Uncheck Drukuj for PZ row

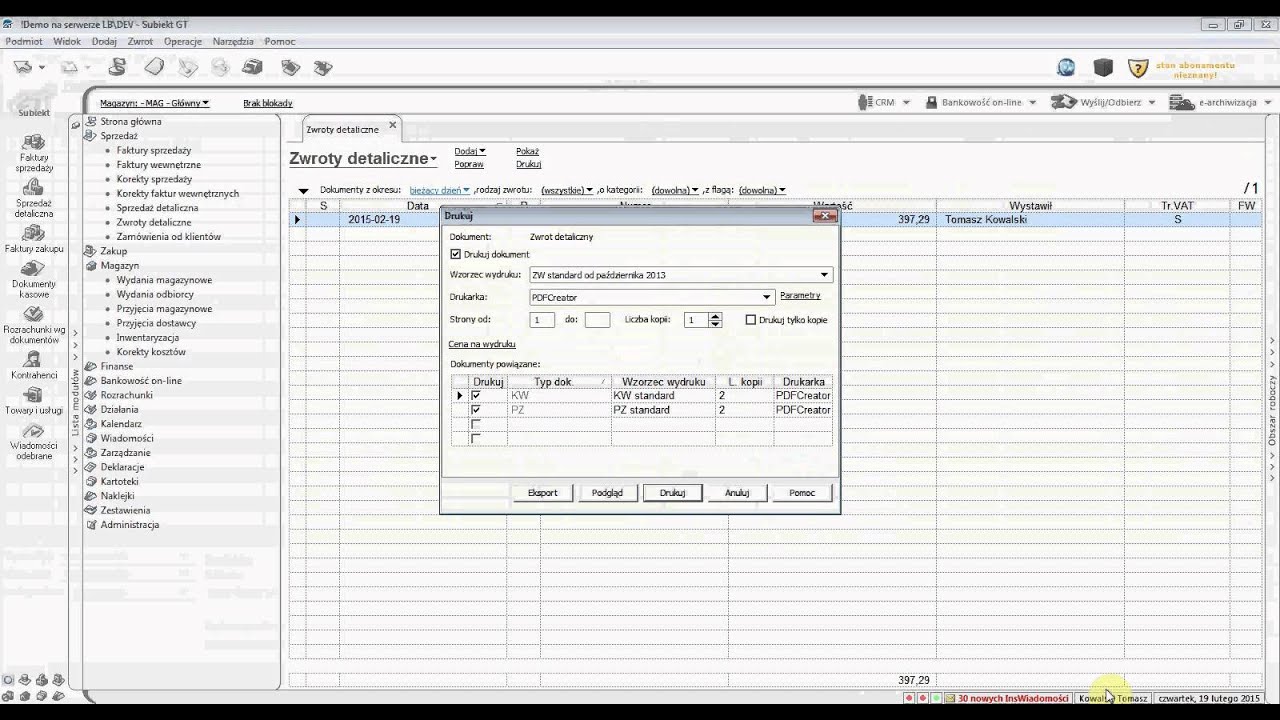coord(476,410)
